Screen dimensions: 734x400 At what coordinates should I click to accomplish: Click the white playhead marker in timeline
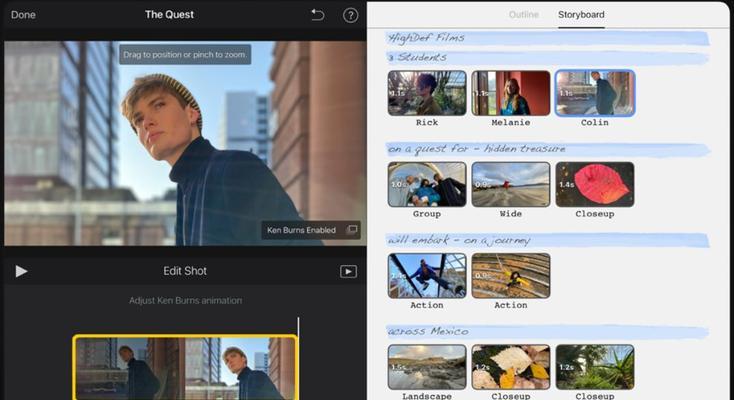298,326
